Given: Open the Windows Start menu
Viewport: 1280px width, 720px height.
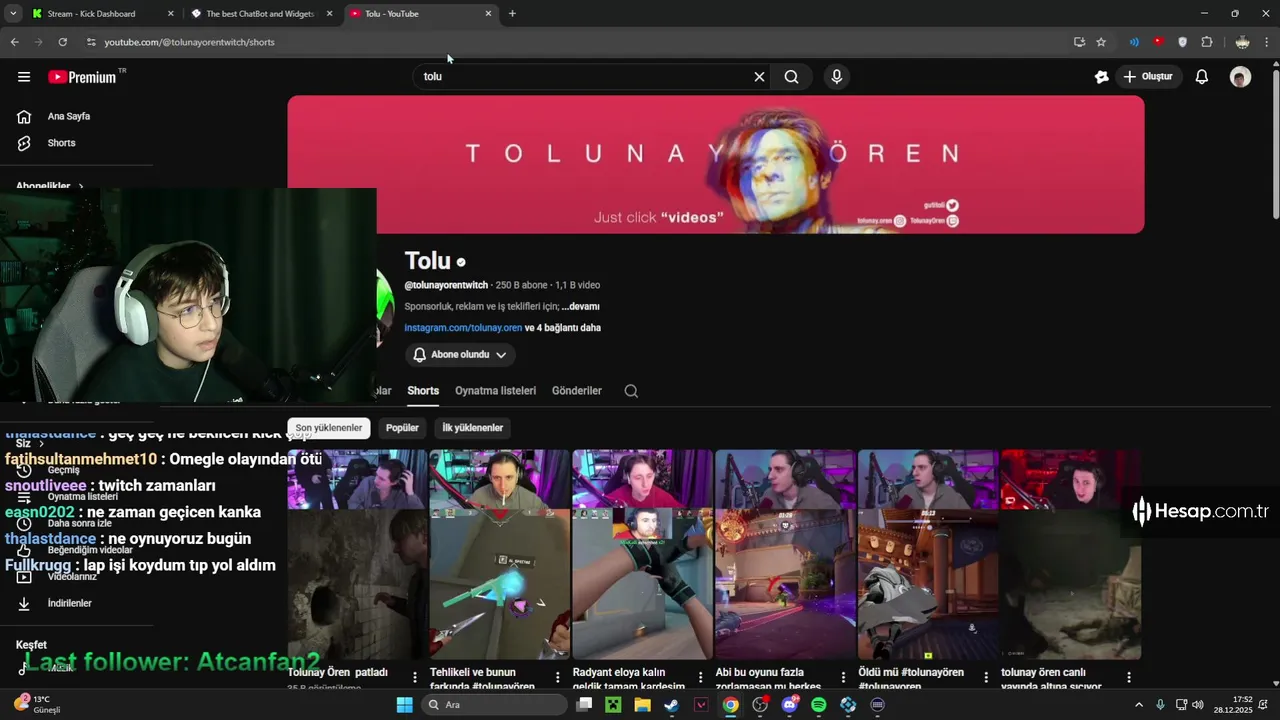Looking at the screenshot, I should click(x=404, y=705).
